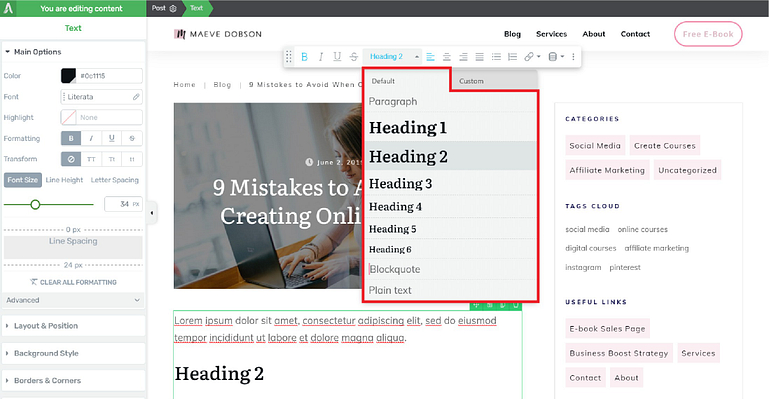Choose Blockquote from style list
Screen dimensions: 769x399
click(450, 269)
